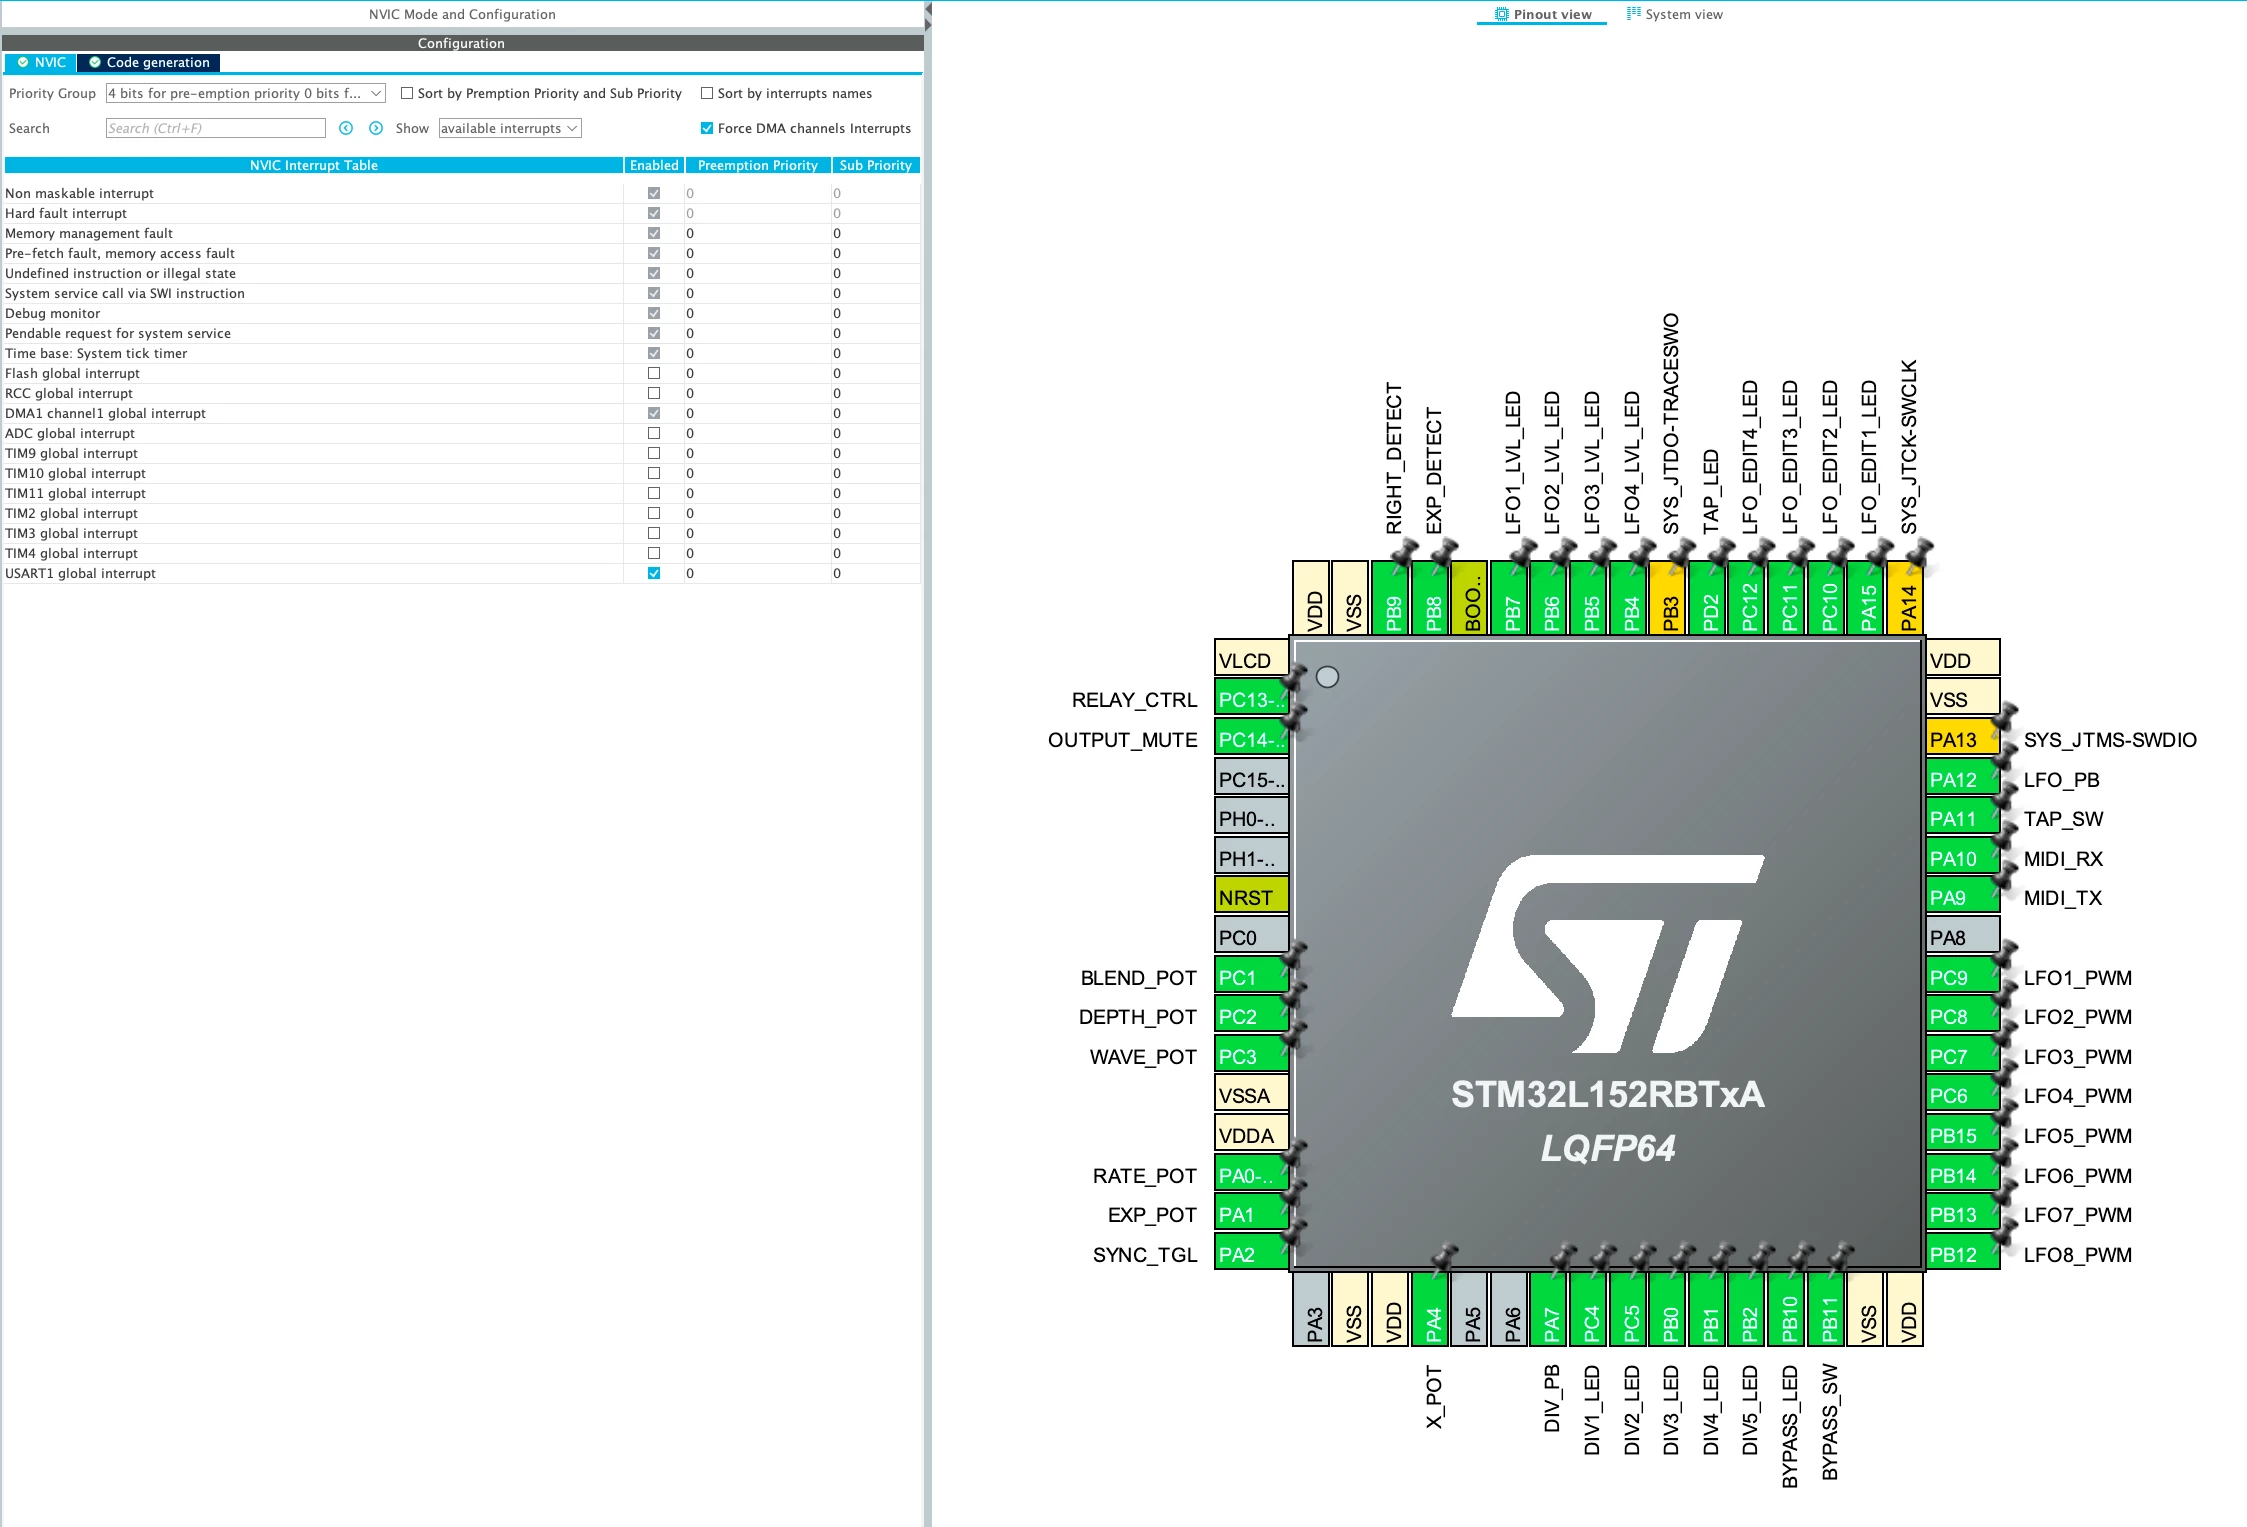Switch to System view tab
Viewport: 2247px width, 1527px height.
click(1674, 14)
